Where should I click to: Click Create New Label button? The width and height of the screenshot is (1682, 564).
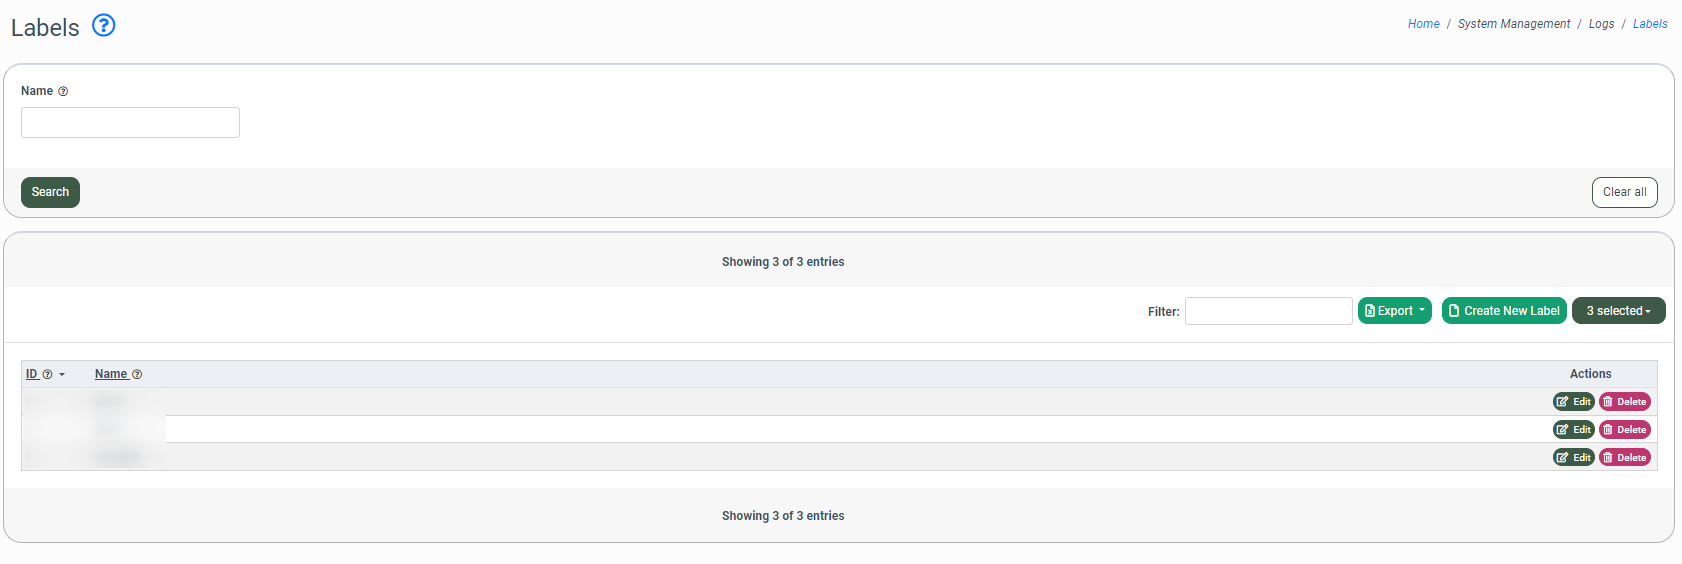[x=1504, y=311]
